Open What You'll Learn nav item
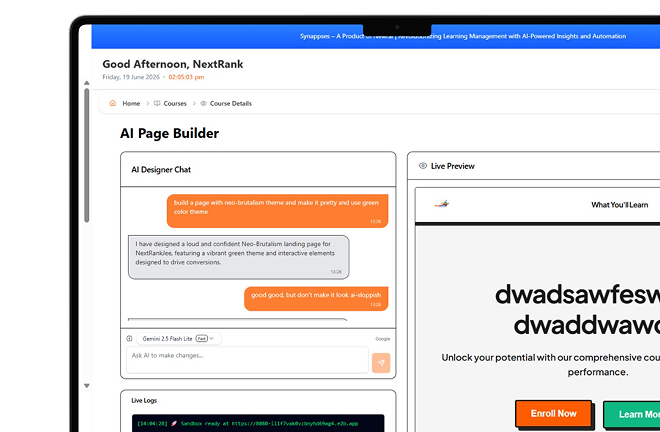 (619, 205)
